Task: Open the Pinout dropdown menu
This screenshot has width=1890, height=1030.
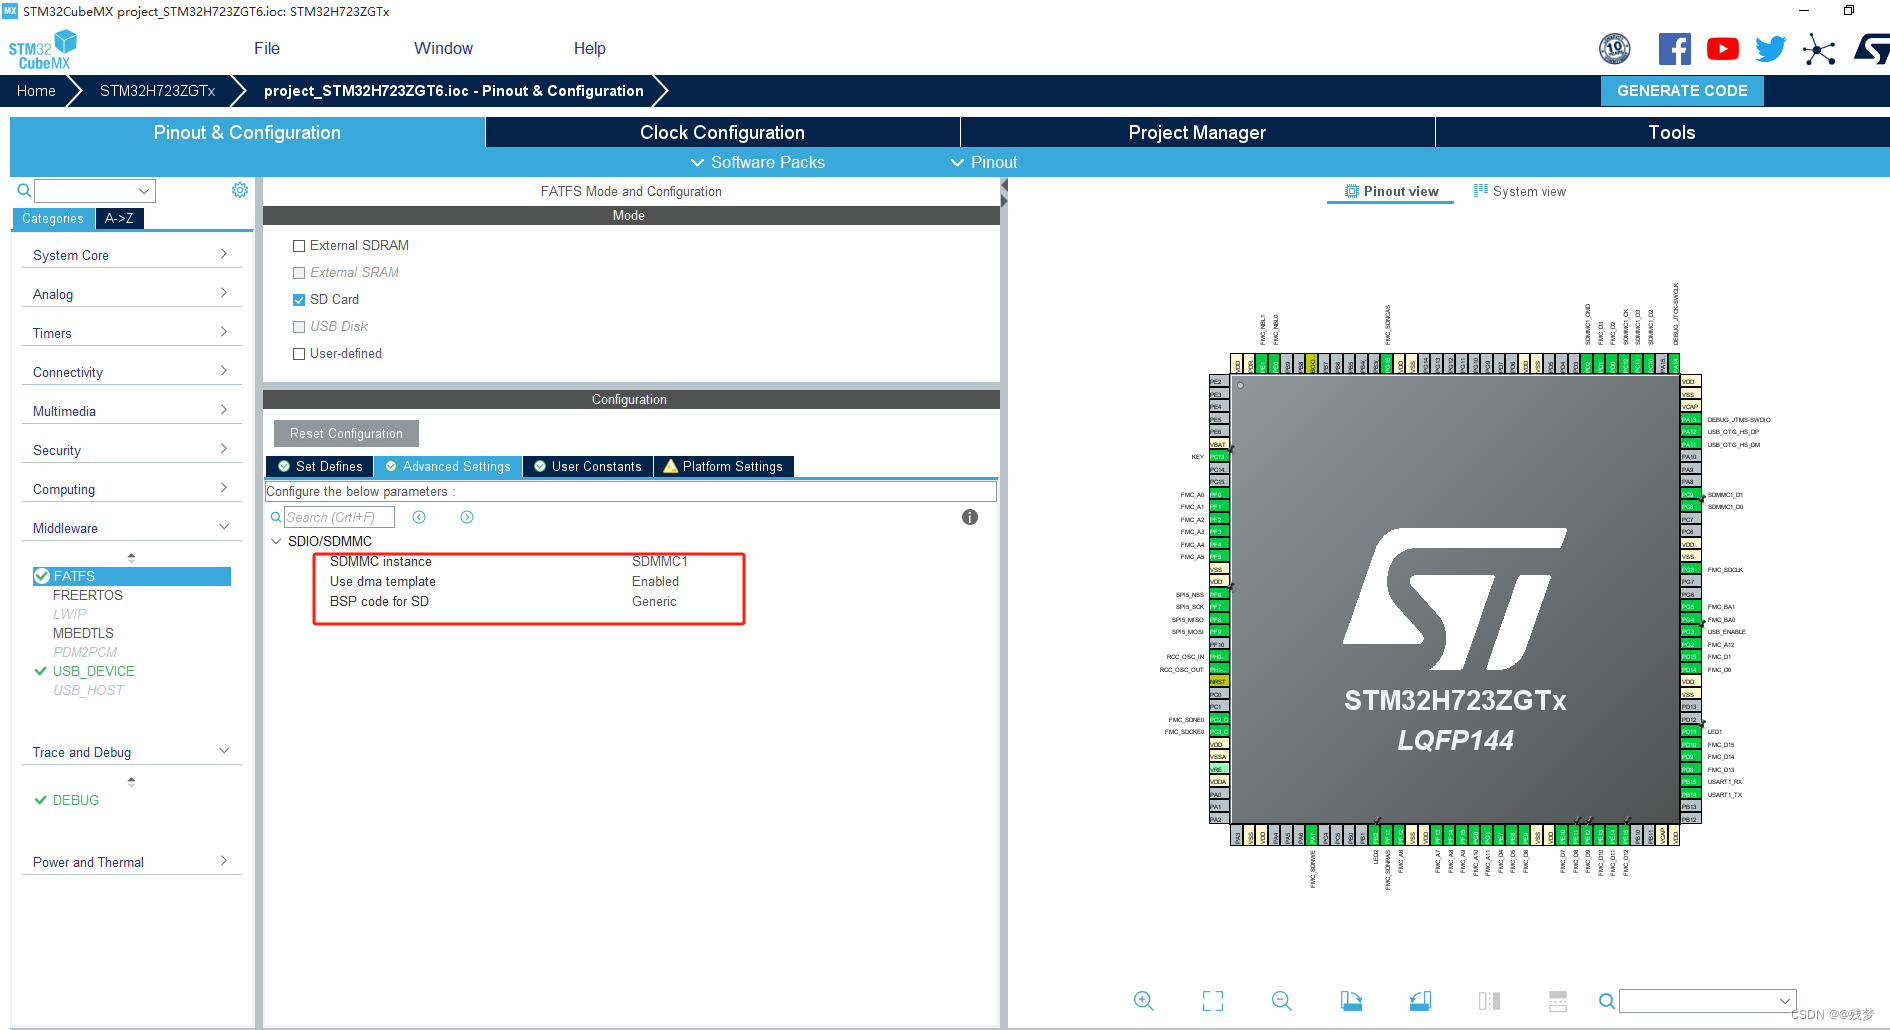Action: coord(984,162)
